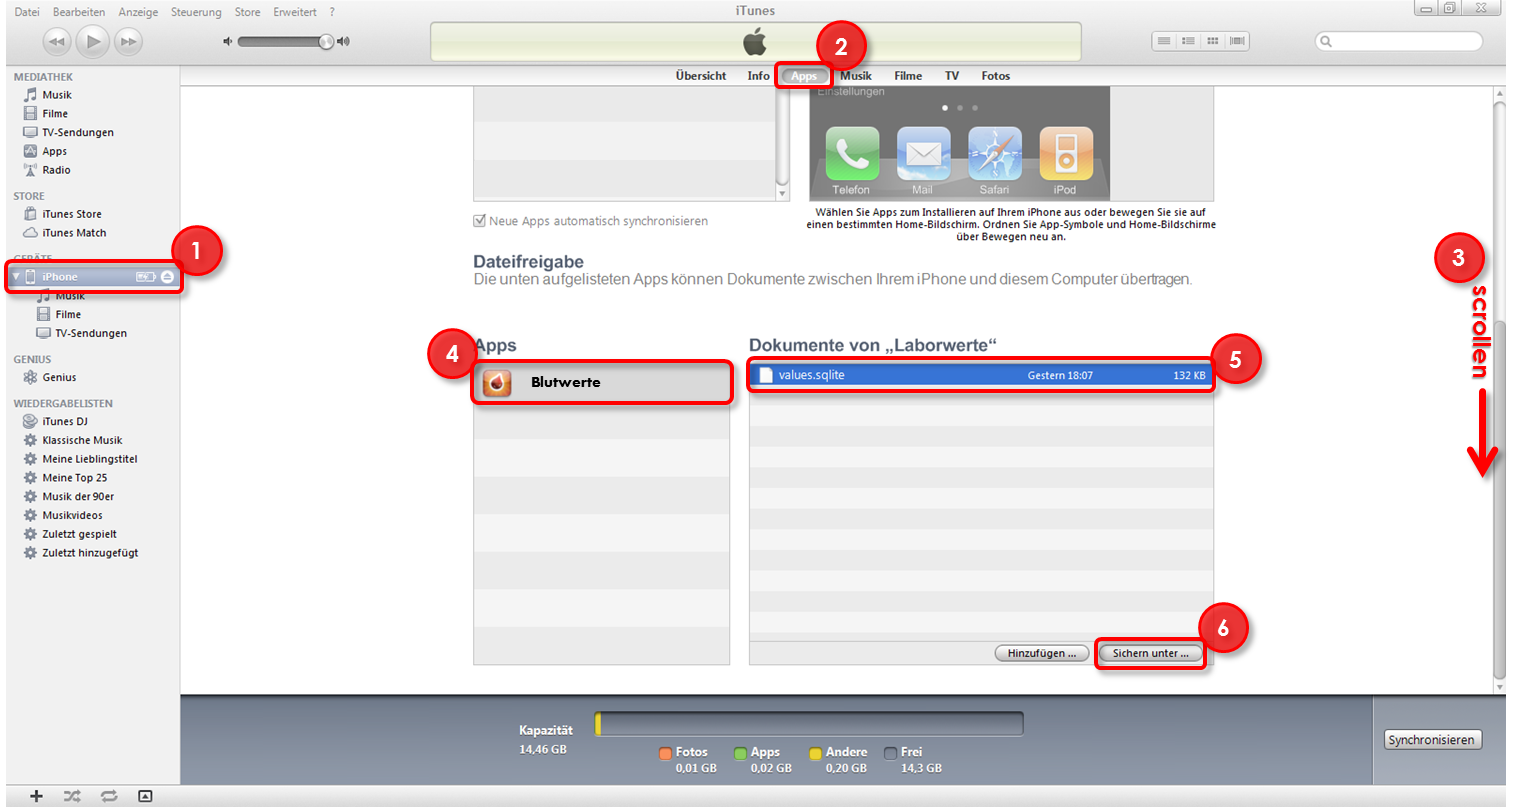Screen dimensions: 1527x807
Task: Open TV-Sendungen under the iPhone device
Action: click(x=91, y=333)
